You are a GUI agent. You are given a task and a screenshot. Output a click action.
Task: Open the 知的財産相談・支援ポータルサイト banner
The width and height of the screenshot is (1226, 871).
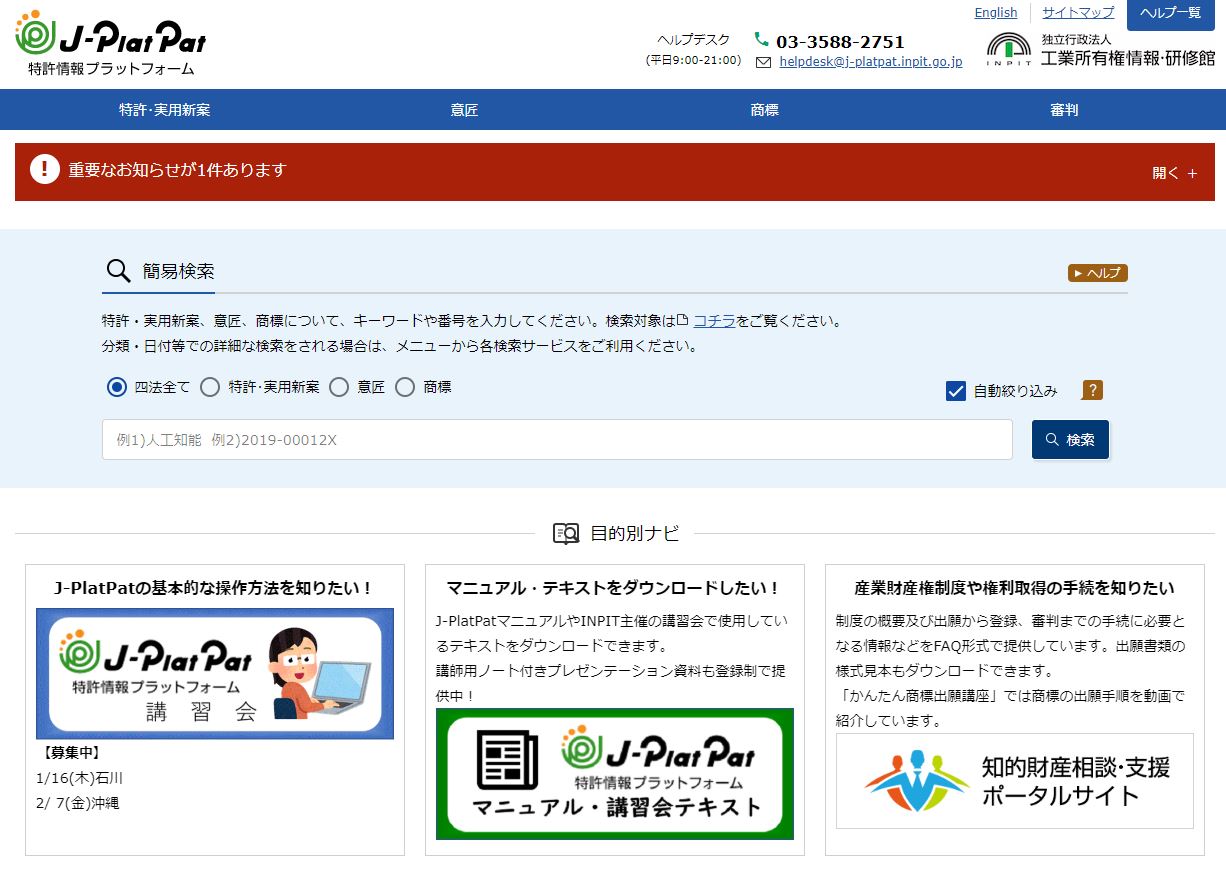tap(1015, 781)
